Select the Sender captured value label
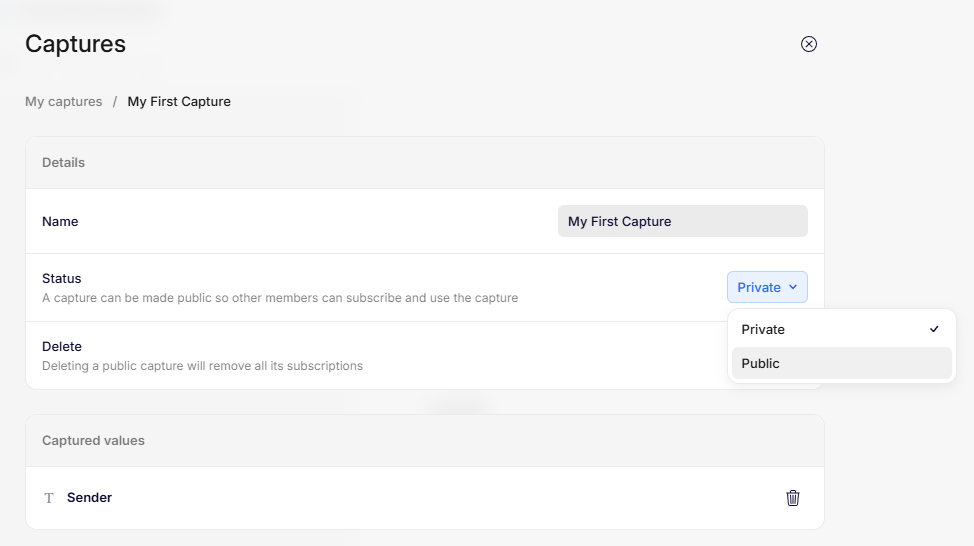 [89, 497]
